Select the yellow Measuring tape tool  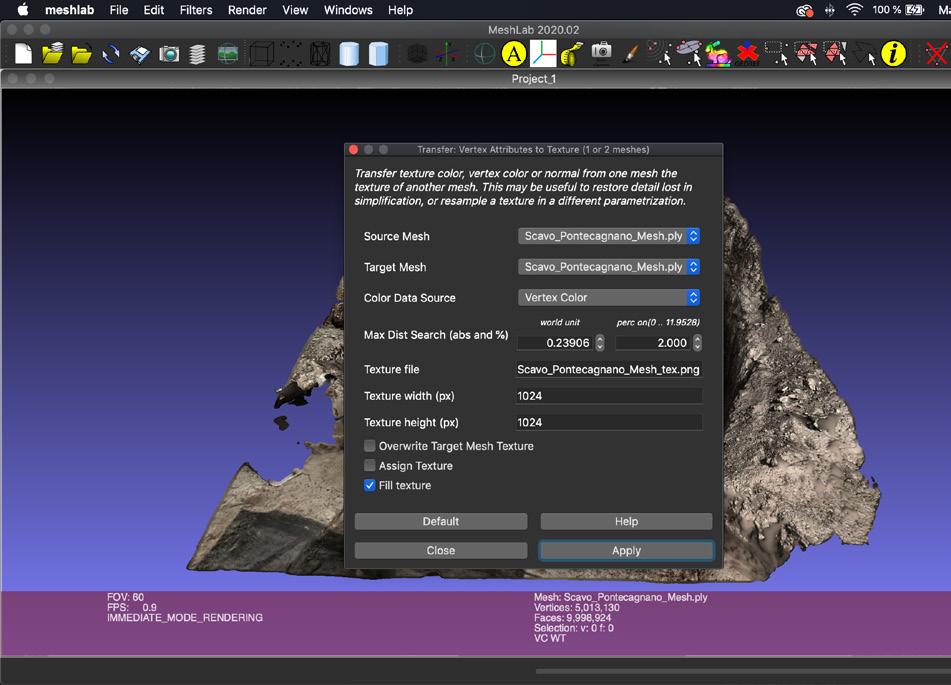click(x=571, y=54)
